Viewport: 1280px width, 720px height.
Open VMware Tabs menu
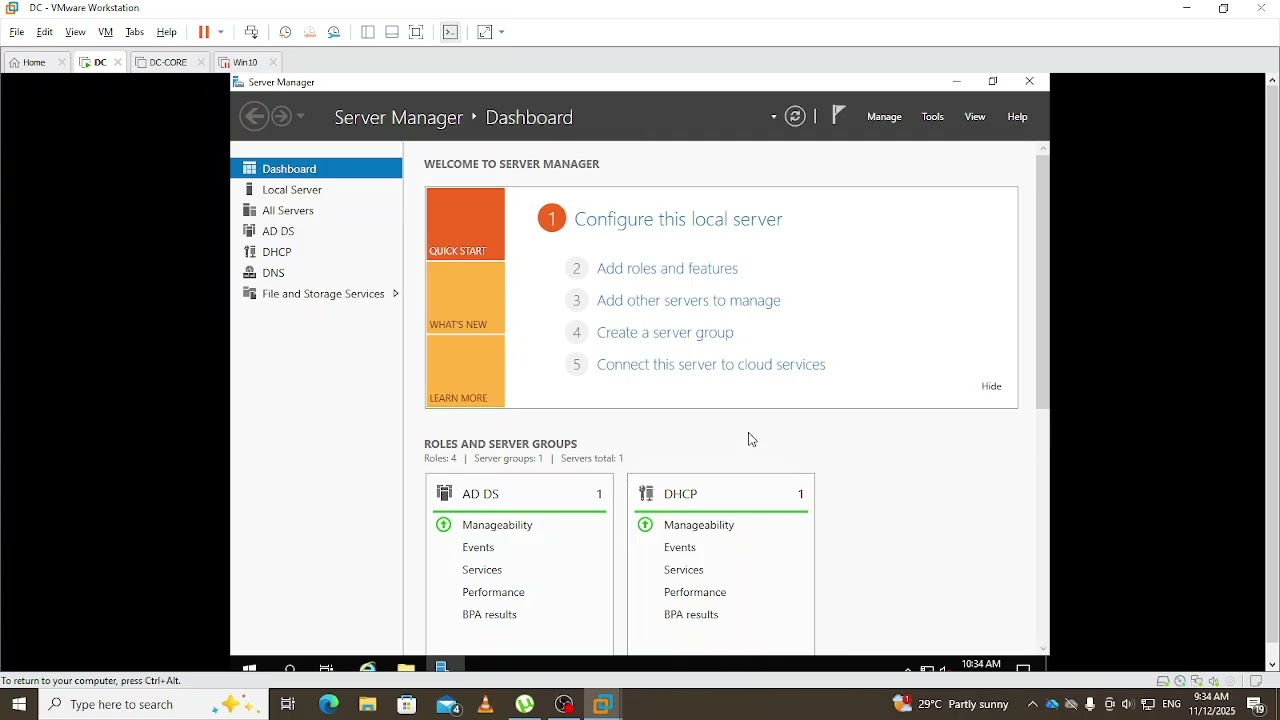pyautogui.click(x=135, y=32)
